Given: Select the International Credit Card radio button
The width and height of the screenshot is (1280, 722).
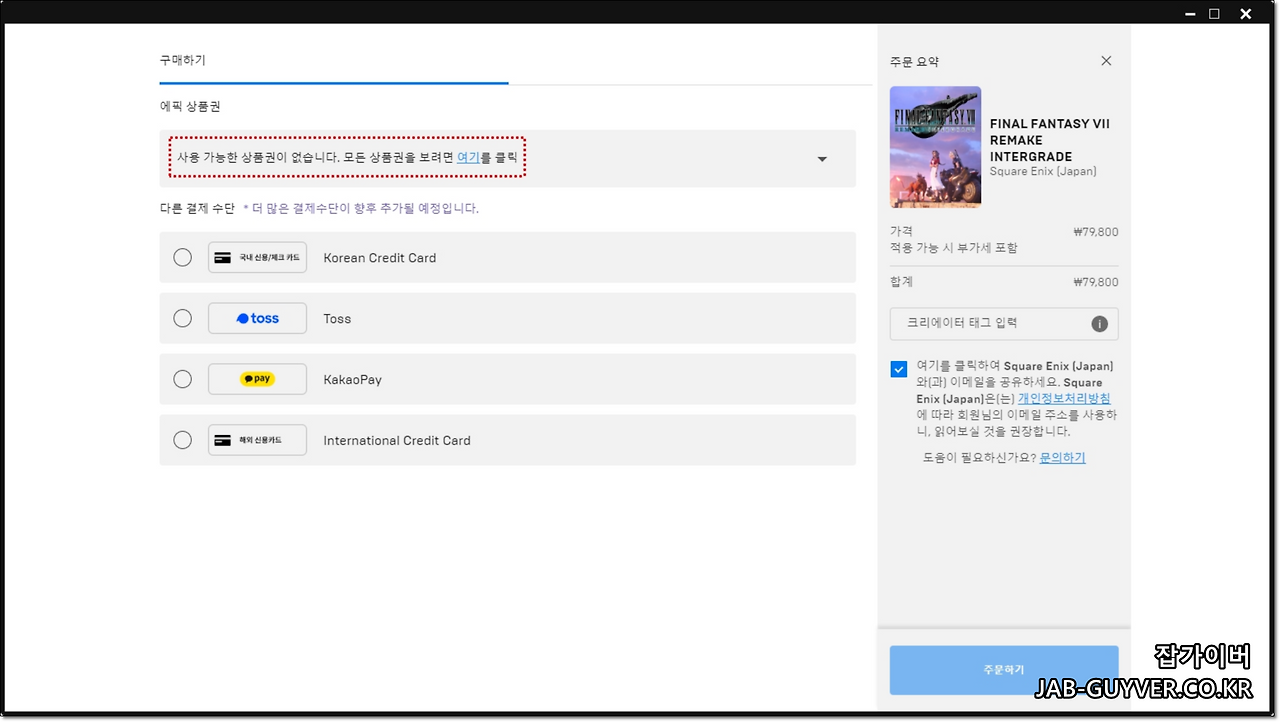Looking at the screenshot, I should click(x=182, y=440).
